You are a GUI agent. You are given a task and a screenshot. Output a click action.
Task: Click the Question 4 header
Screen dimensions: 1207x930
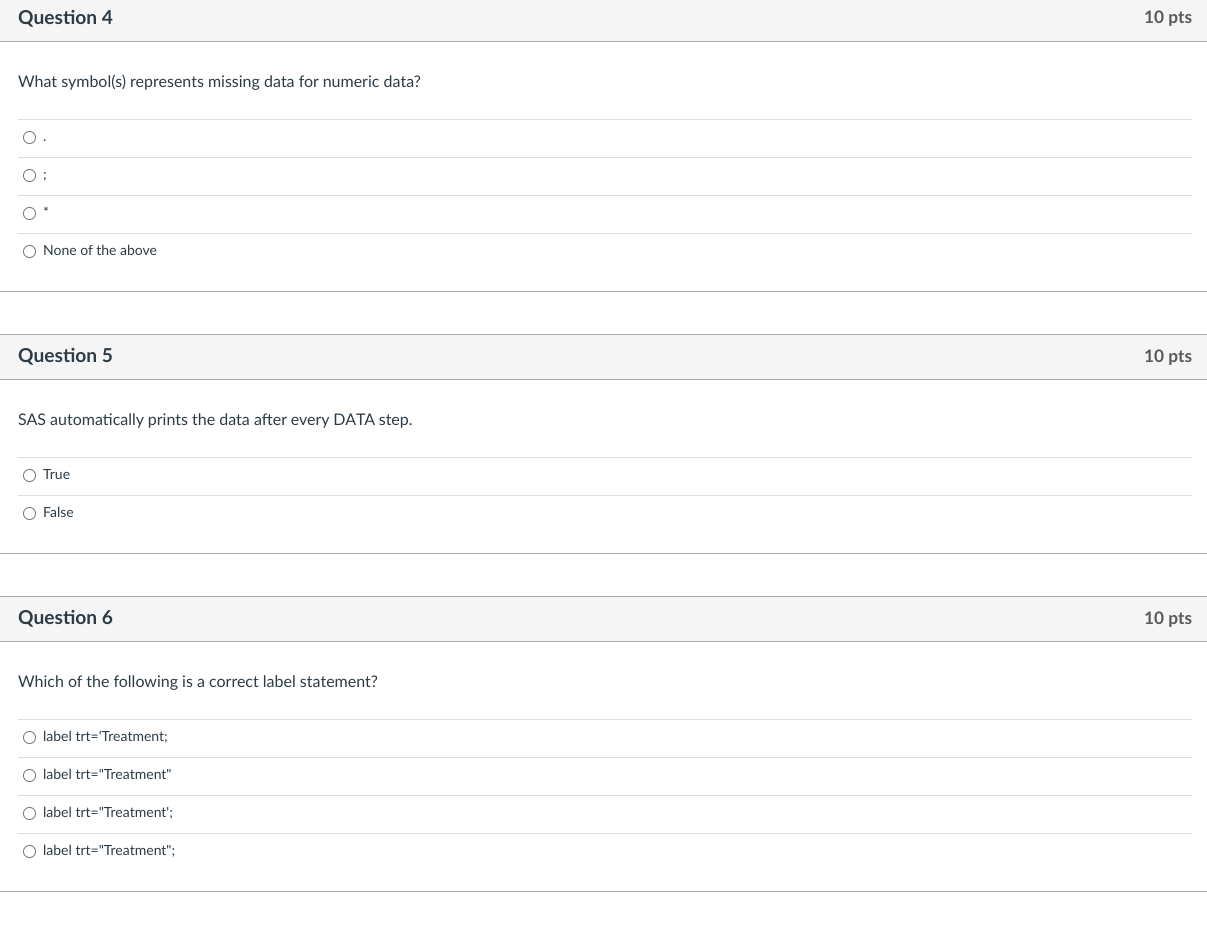coord(65,18)
